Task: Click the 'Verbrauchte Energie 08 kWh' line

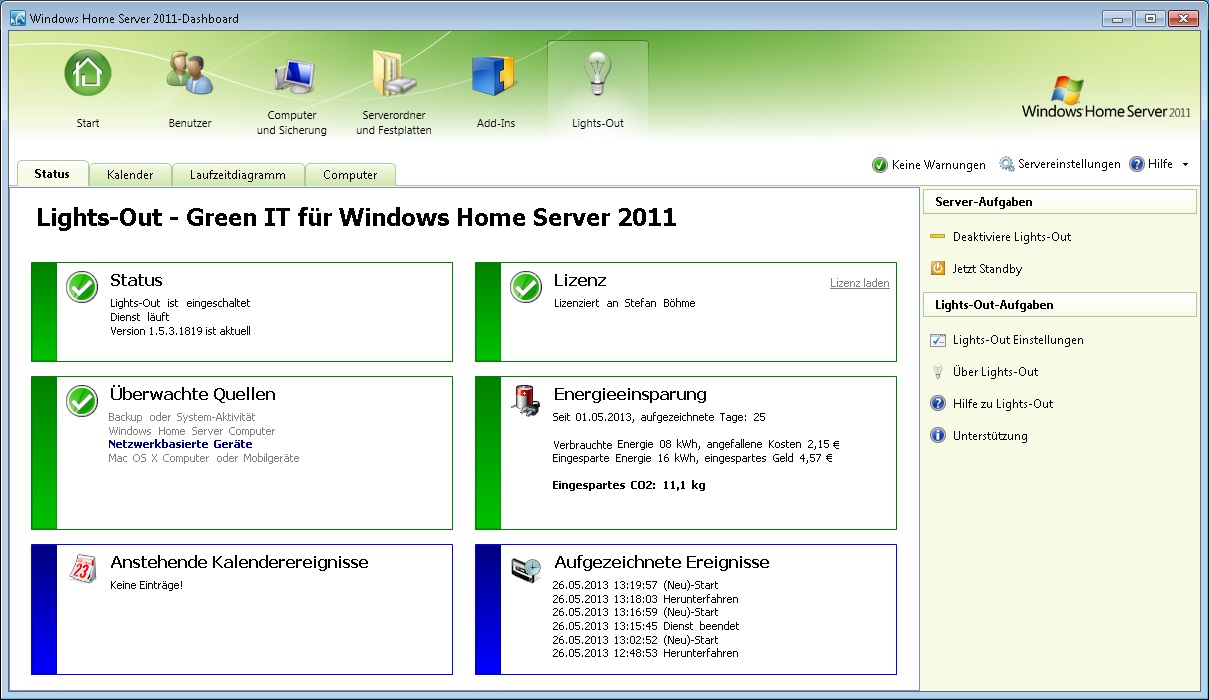Action: tap(696, 444)
